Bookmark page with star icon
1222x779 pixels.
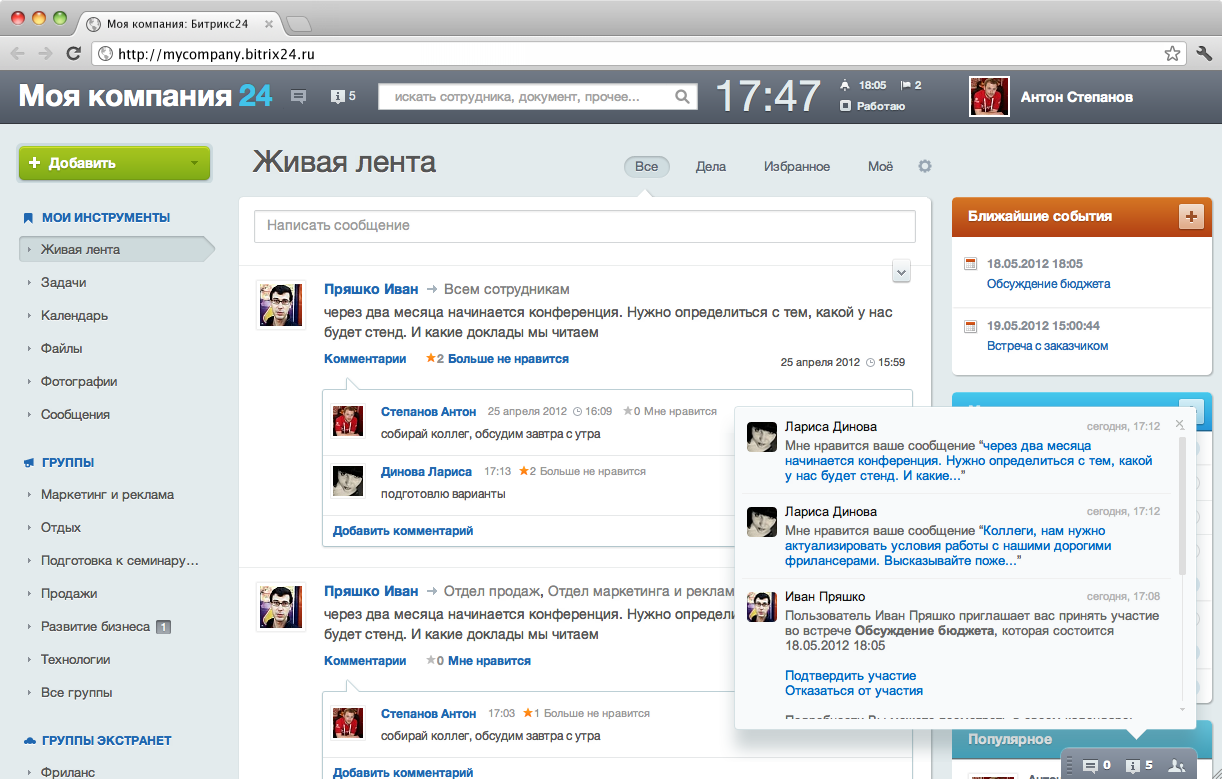pyautogui.click(x=1172, y=54)
